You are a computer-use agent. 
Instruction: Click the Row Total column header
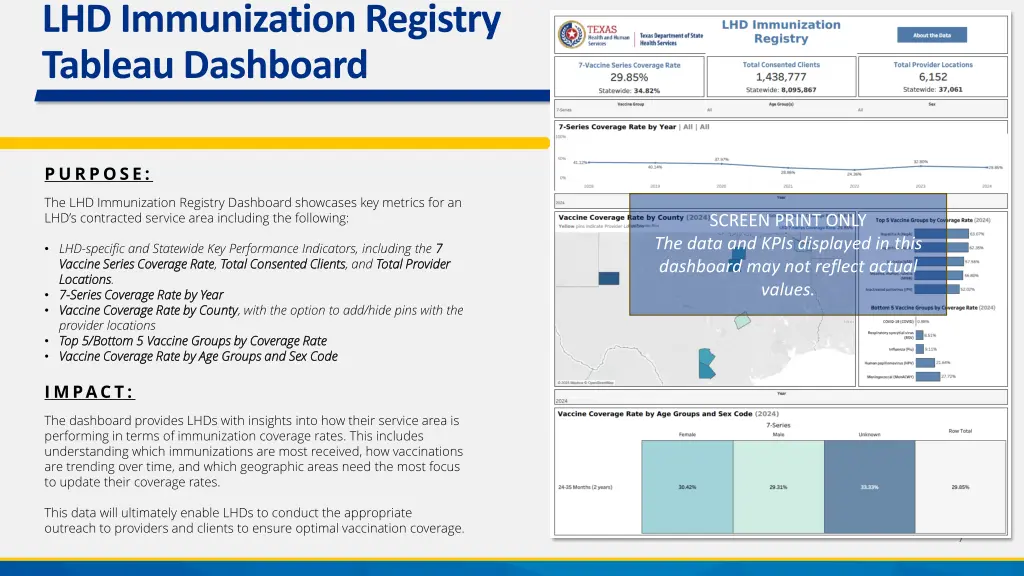coord(960,431)
